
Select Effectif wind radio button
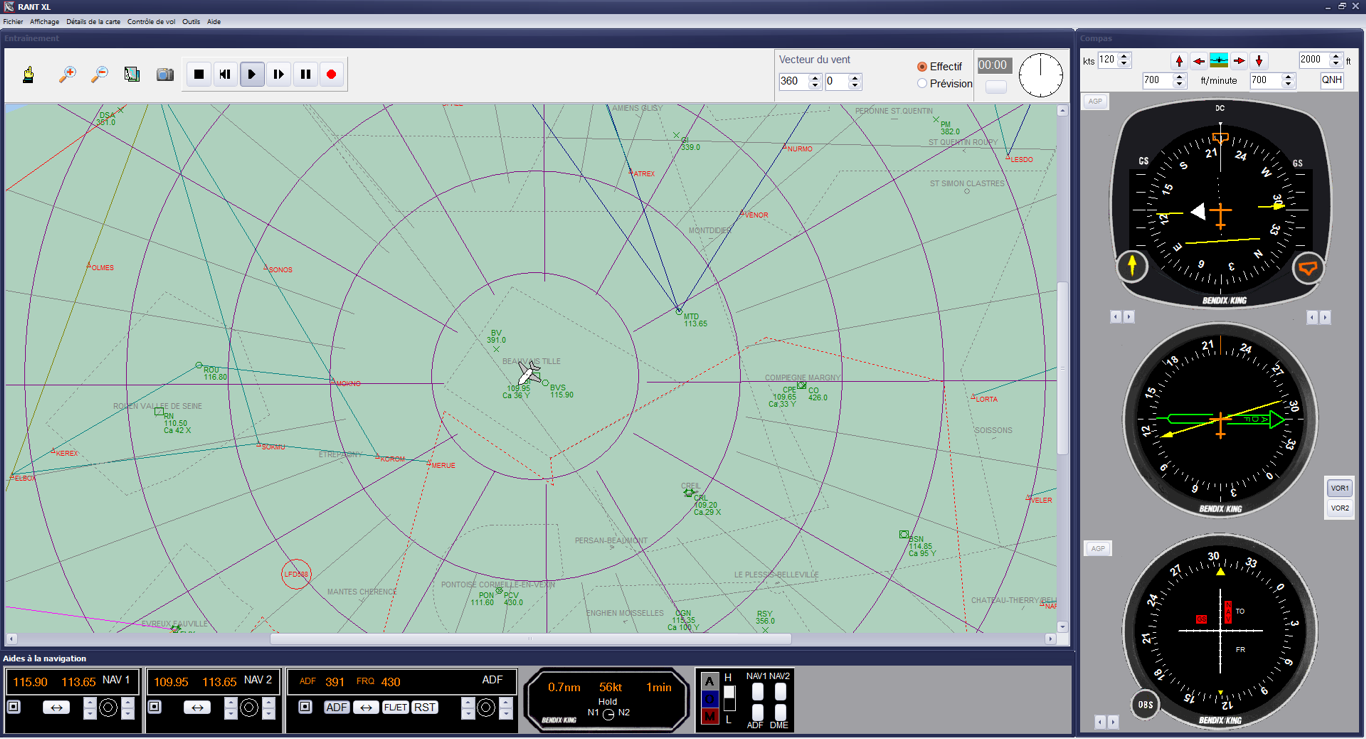coord(922,67)
